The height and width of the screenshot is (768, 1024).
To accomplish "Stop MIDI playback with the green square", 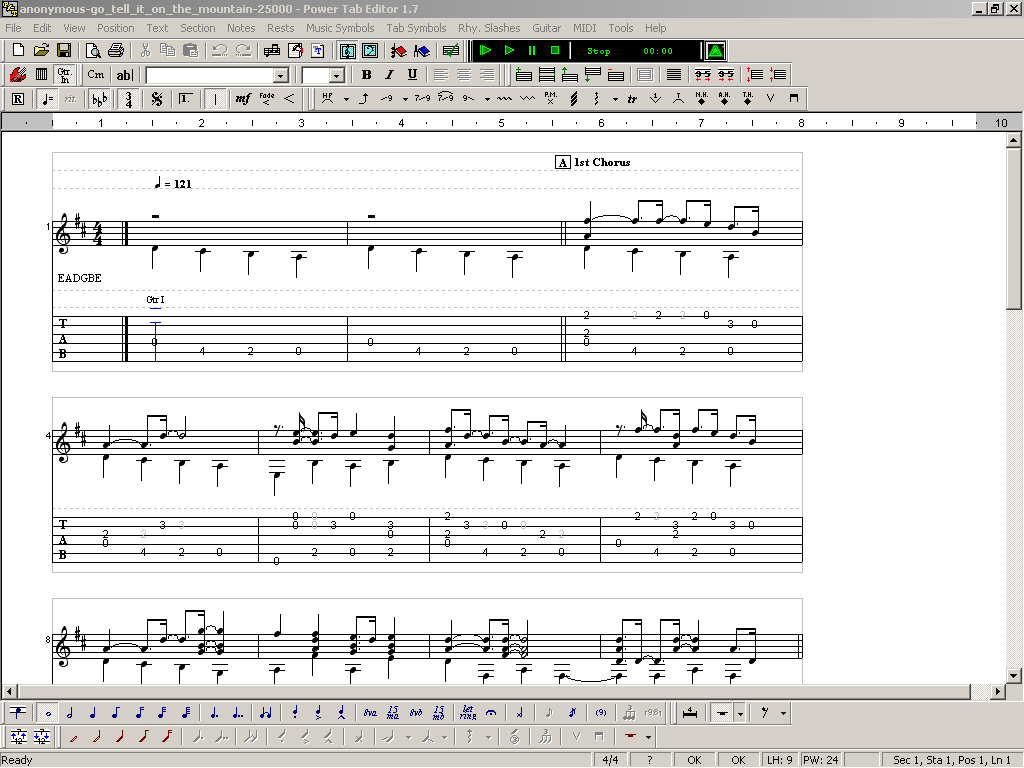I will (x=555, y=50).
